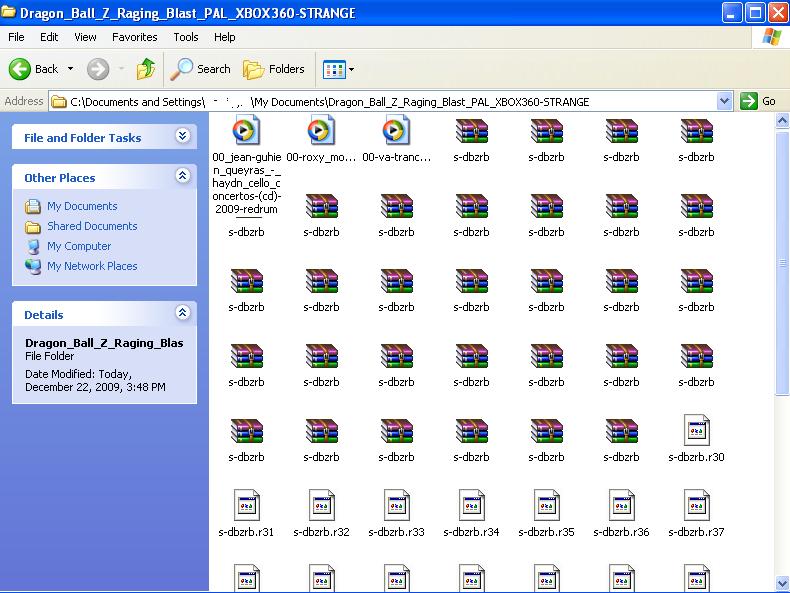Toggle the Folders pane button
This screenshot has height=593, width=790.
274,69
